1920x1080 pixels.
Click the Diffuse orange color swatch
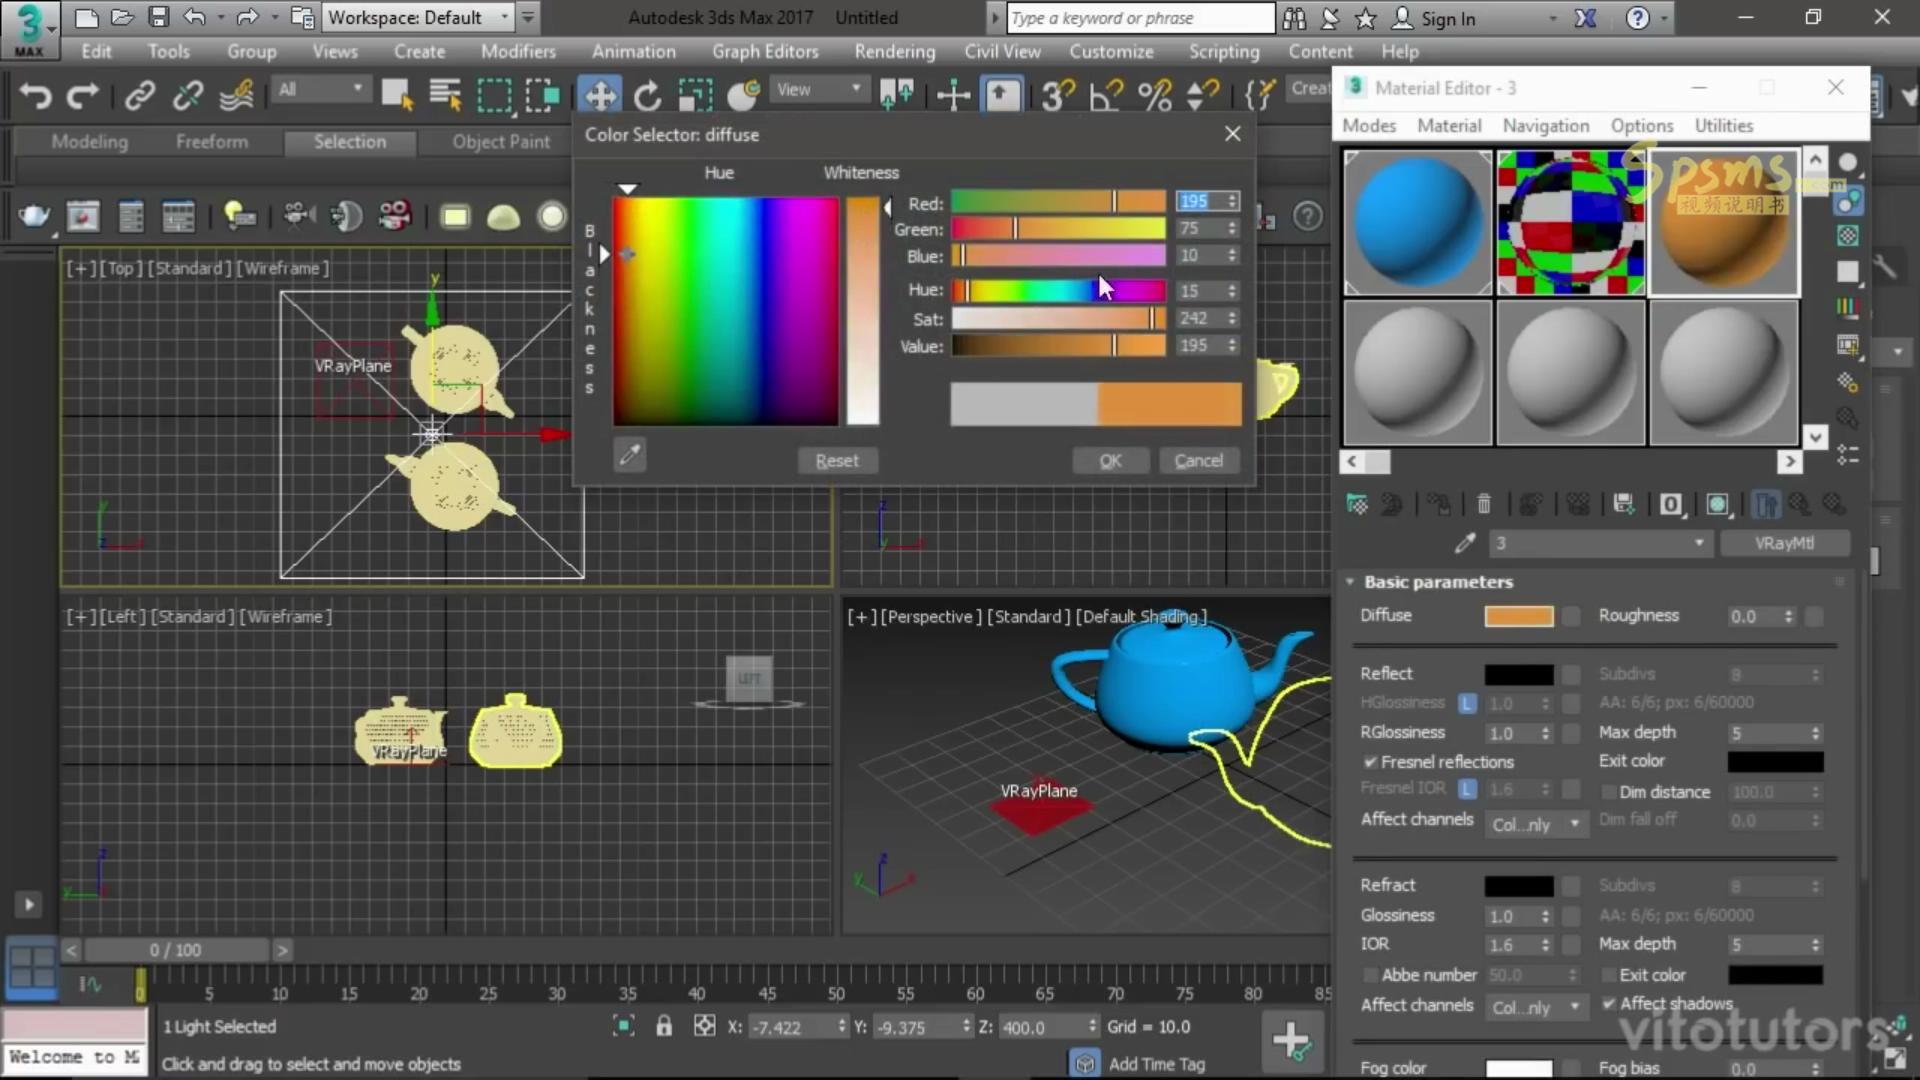(x=1519, y=616)
